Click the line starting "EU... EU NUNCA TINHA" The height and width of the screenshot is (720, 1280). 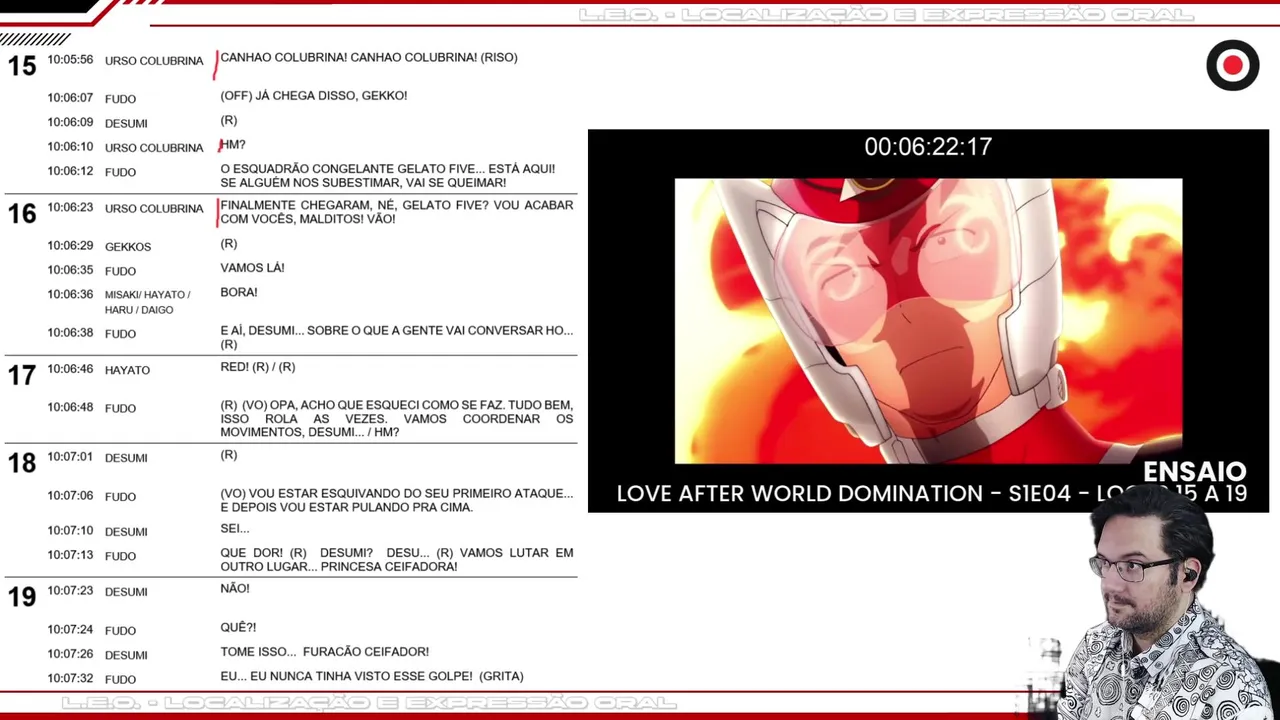click(372, 677)
